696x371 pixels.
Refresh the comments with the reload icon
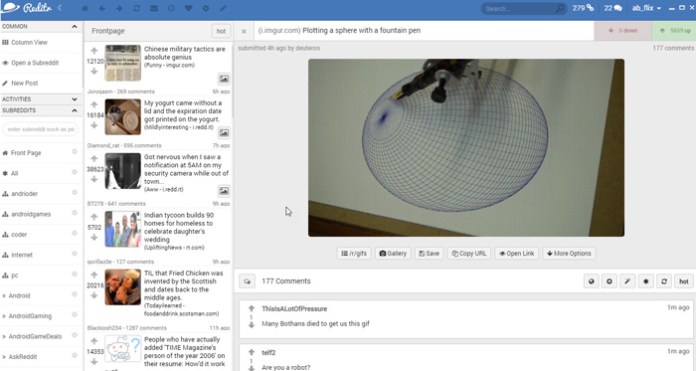664,281
